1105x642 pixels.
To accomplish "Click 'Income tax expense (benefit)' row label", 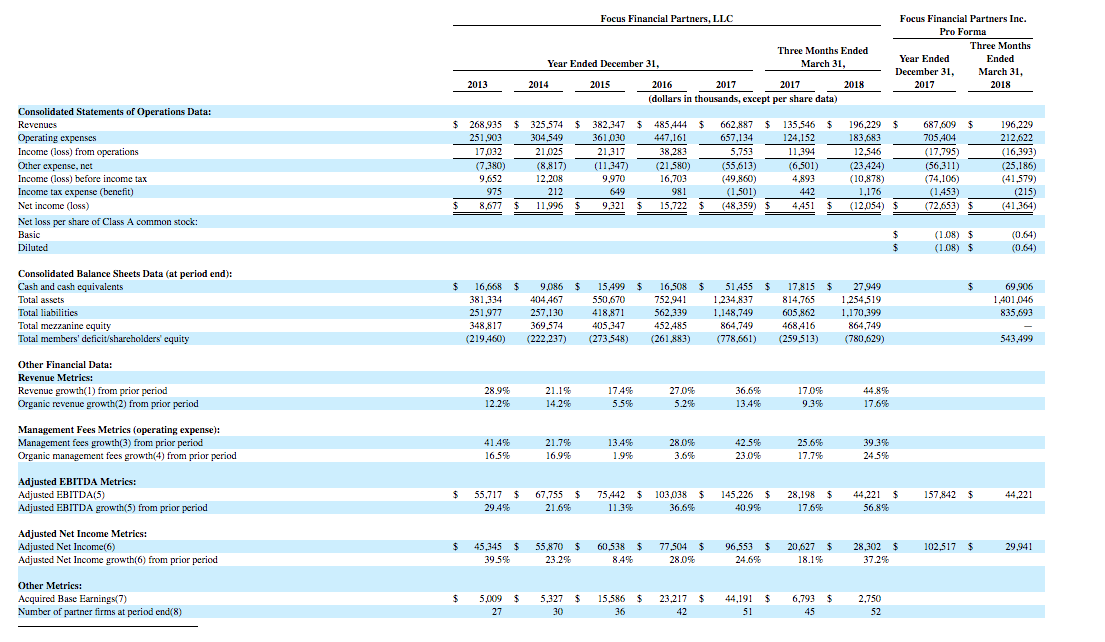I will coord(75,192).
